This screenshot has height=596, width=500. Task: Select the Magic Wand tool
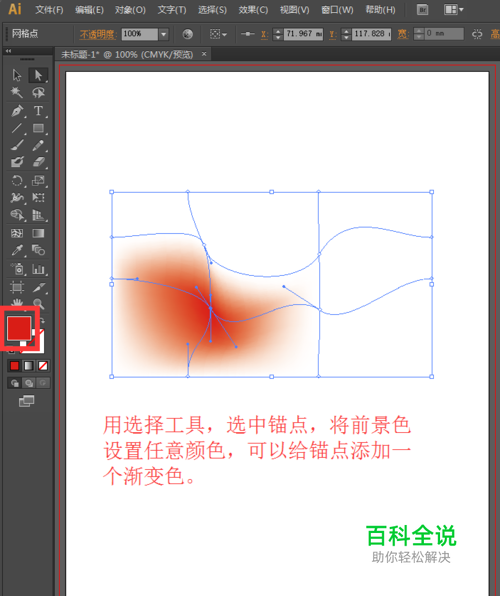[17, 92]
